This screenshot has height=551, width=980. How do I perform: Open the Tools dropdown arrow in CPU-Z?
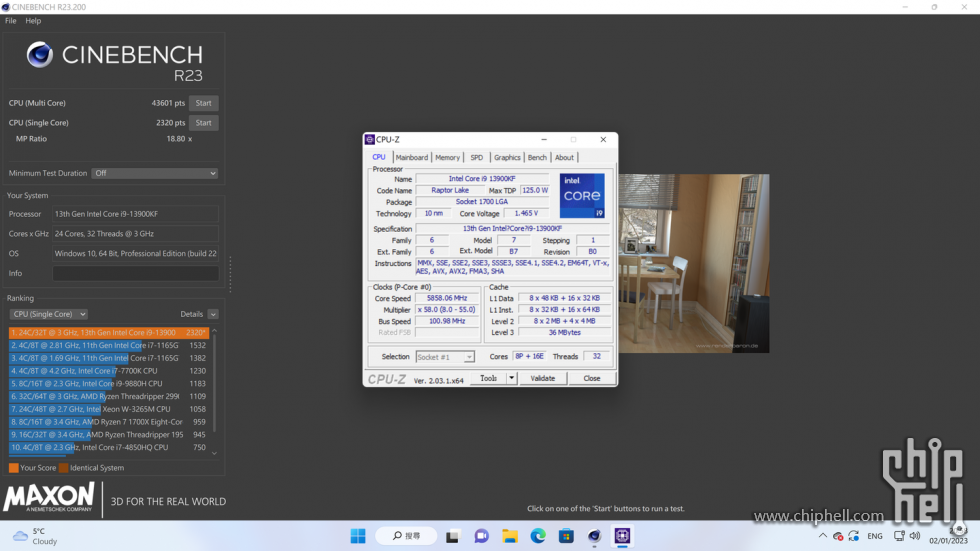511,379
